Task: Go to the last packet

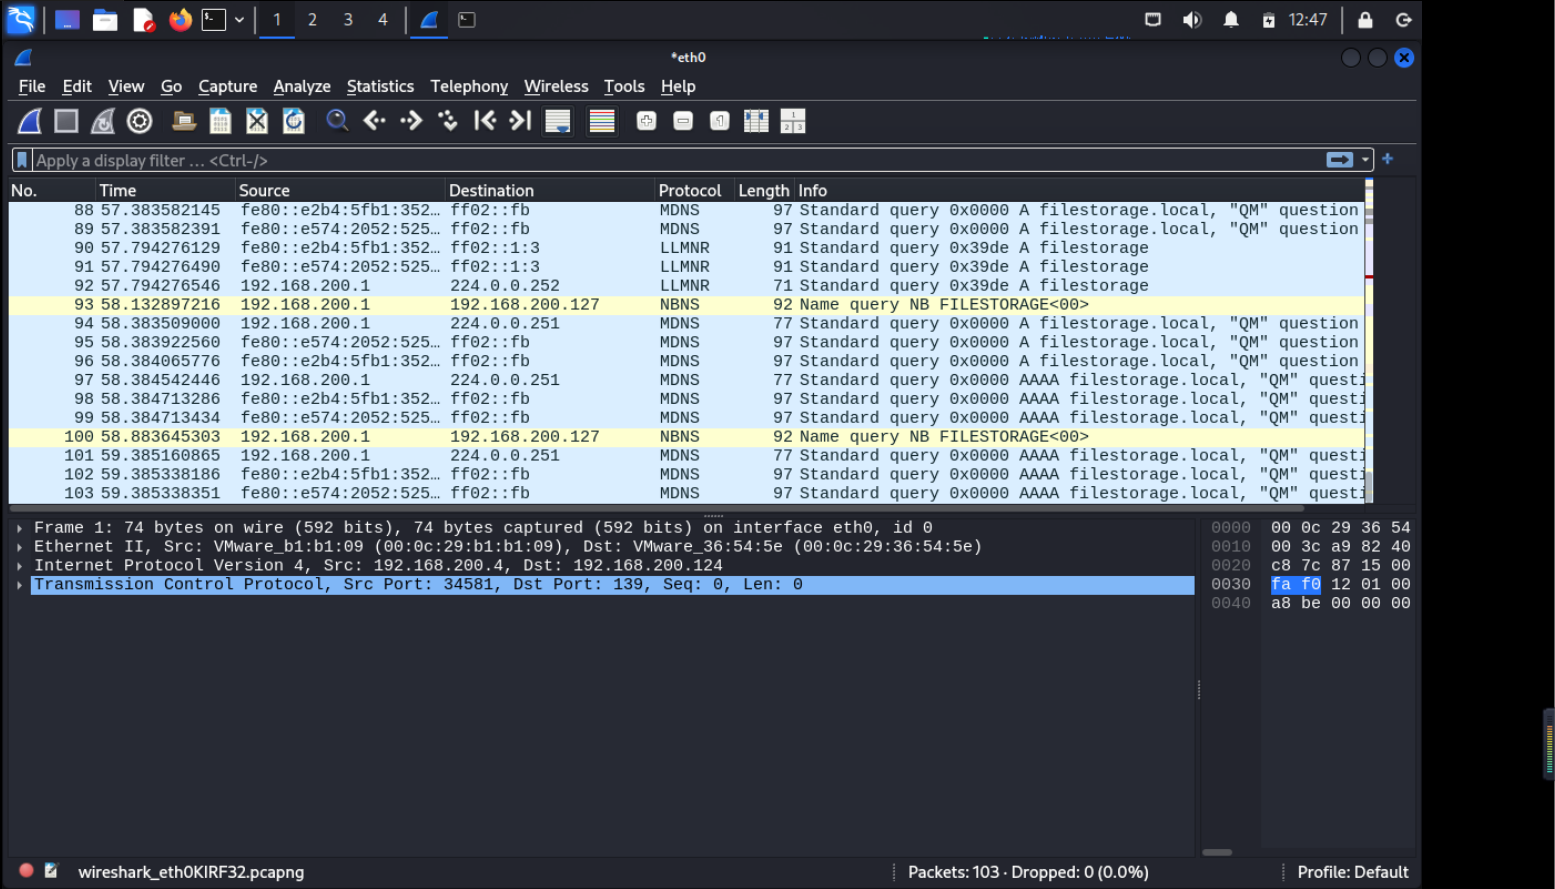Action: click(521, 121)
